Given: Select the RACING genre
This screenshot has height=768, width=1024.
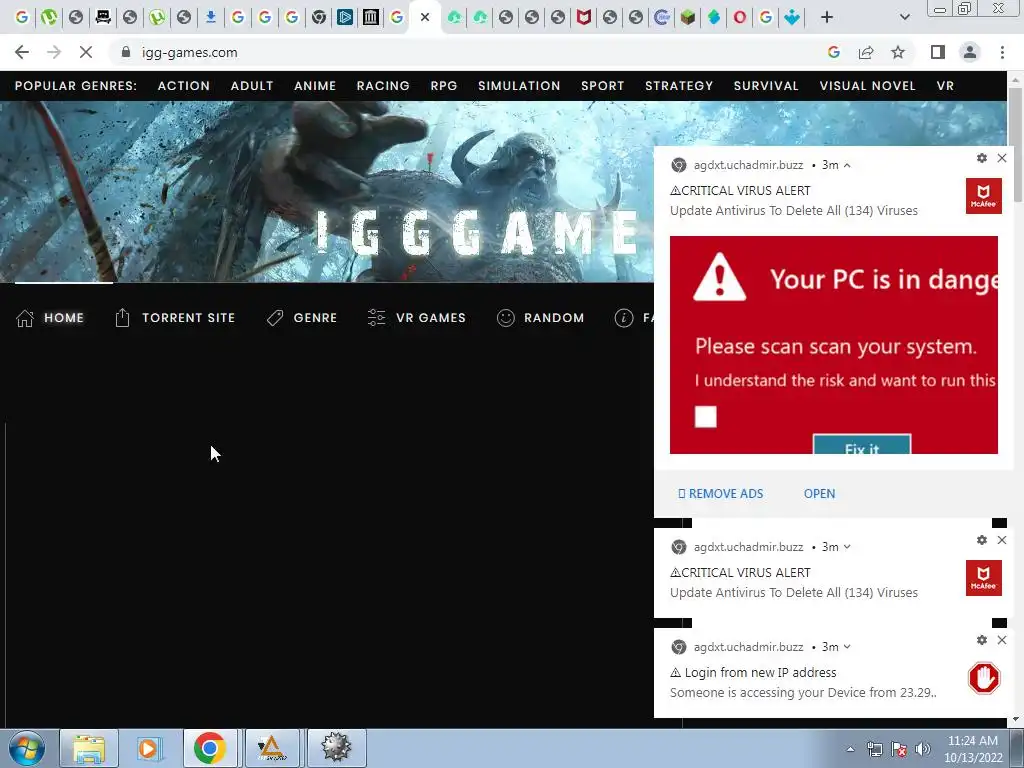Looking at the screenshot, I should (x=383, y=86).
